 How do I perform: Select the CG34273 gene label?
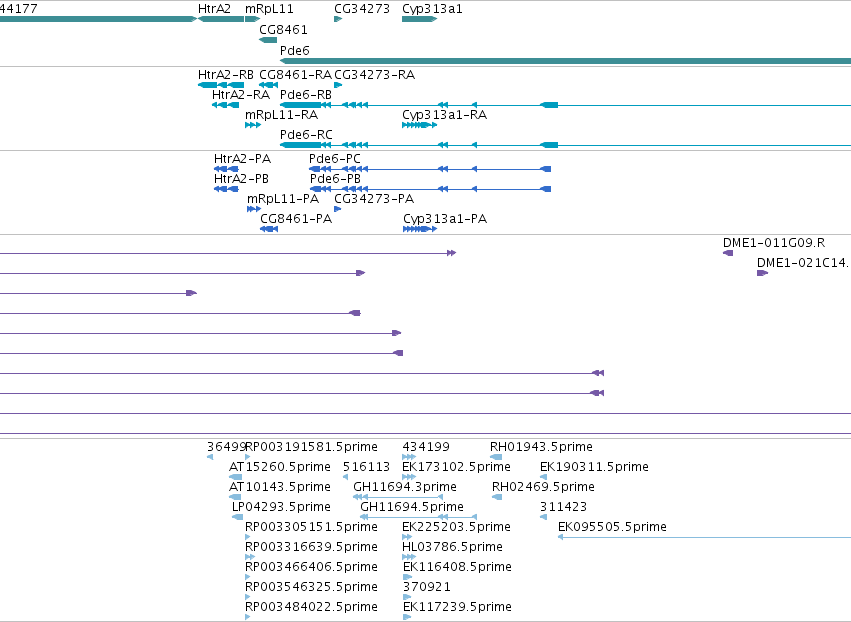pyautogui.click(x=362, y=9)
